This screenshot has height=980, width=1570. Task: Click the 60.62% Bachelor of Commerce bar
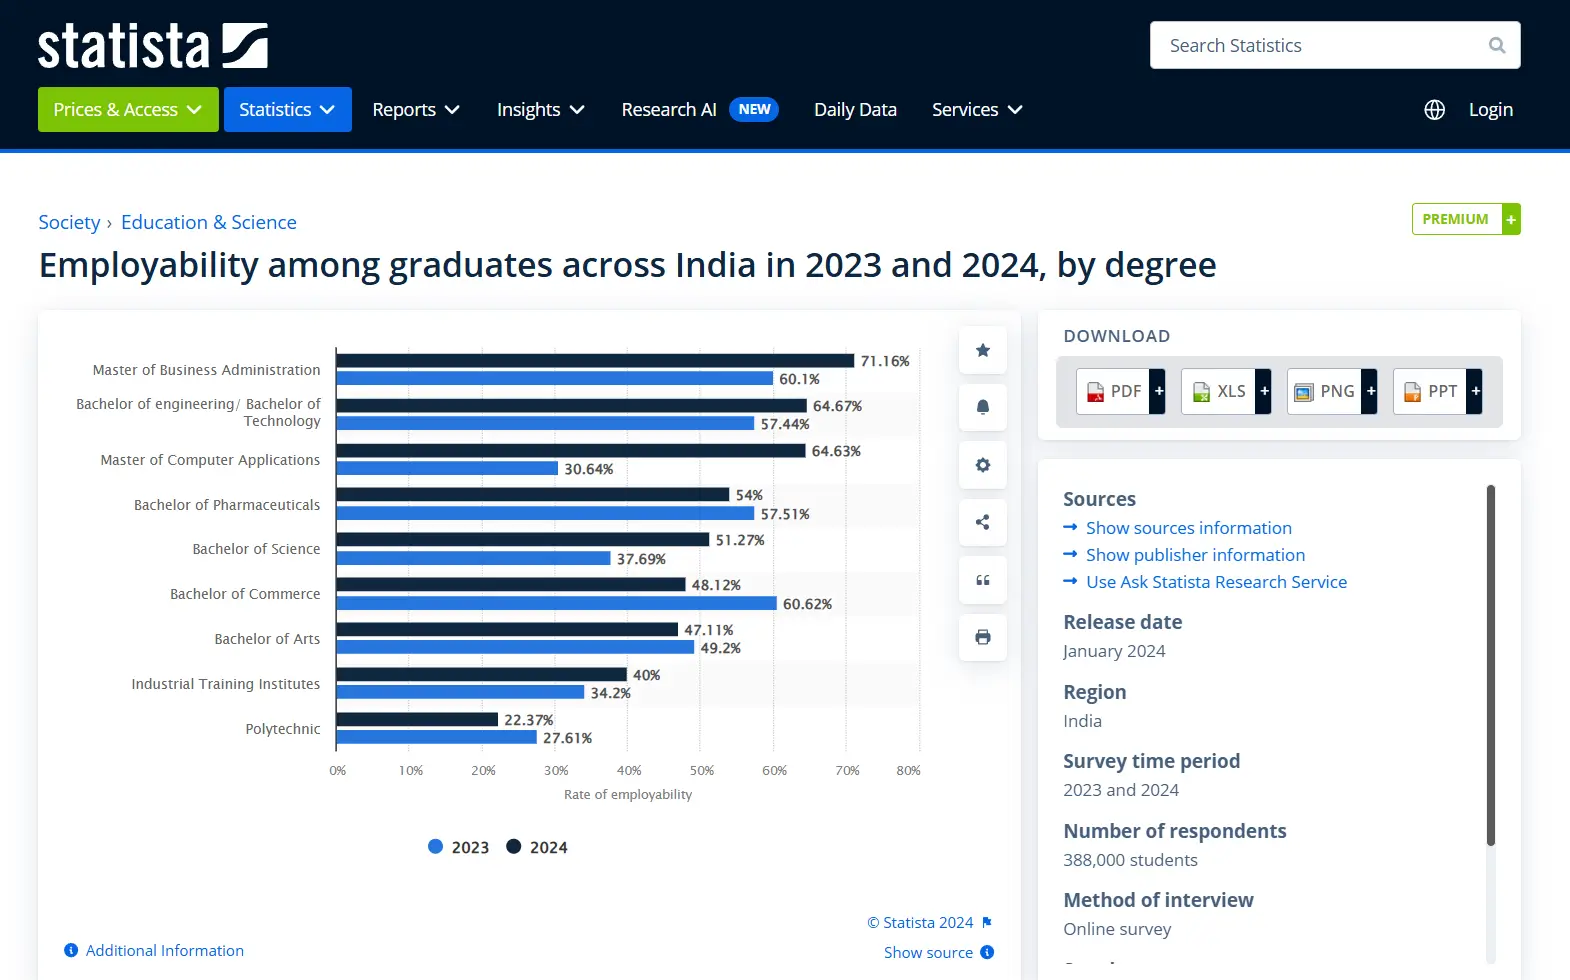(x=556, y=604)
